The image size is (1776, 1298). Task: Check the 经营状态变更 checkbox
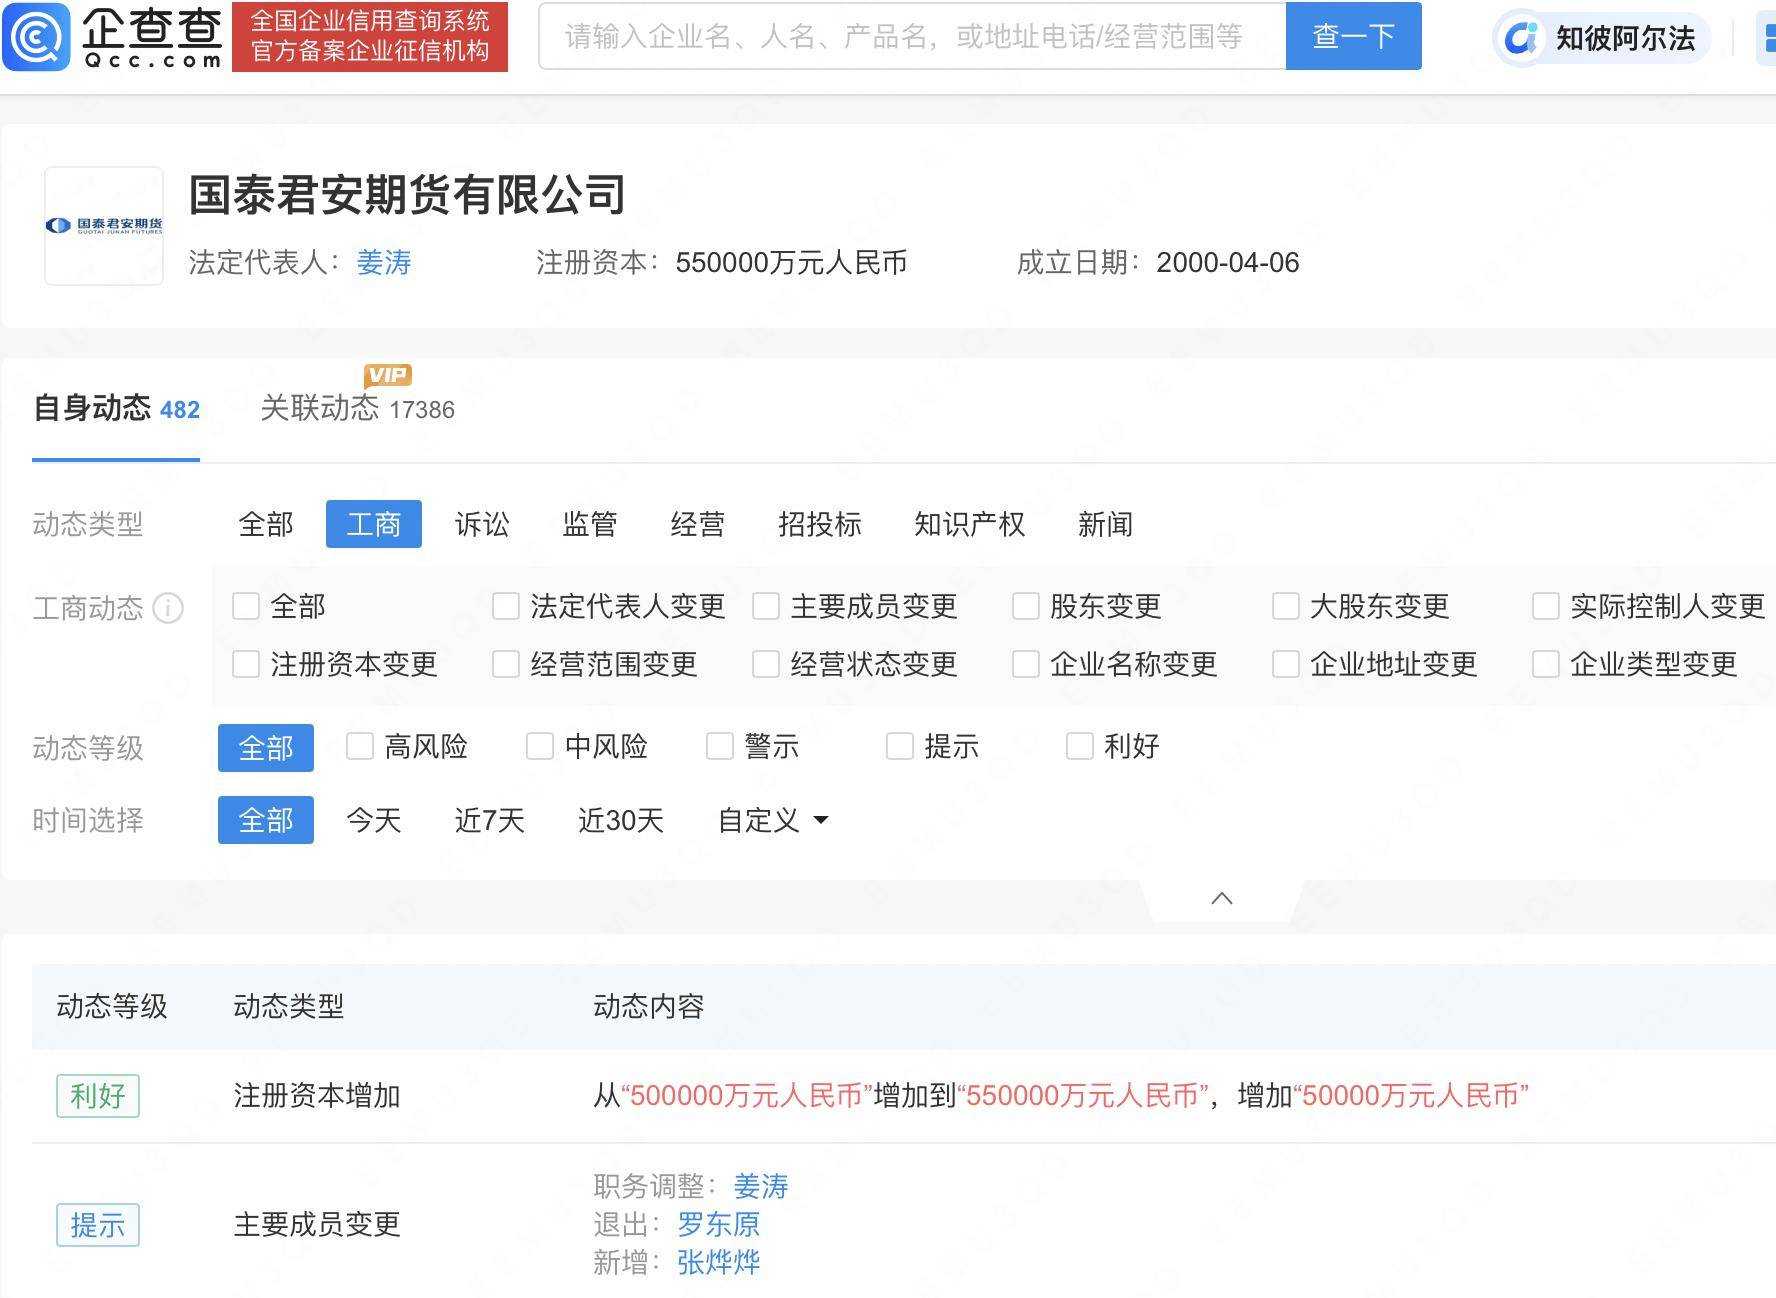tap(766, 664)
